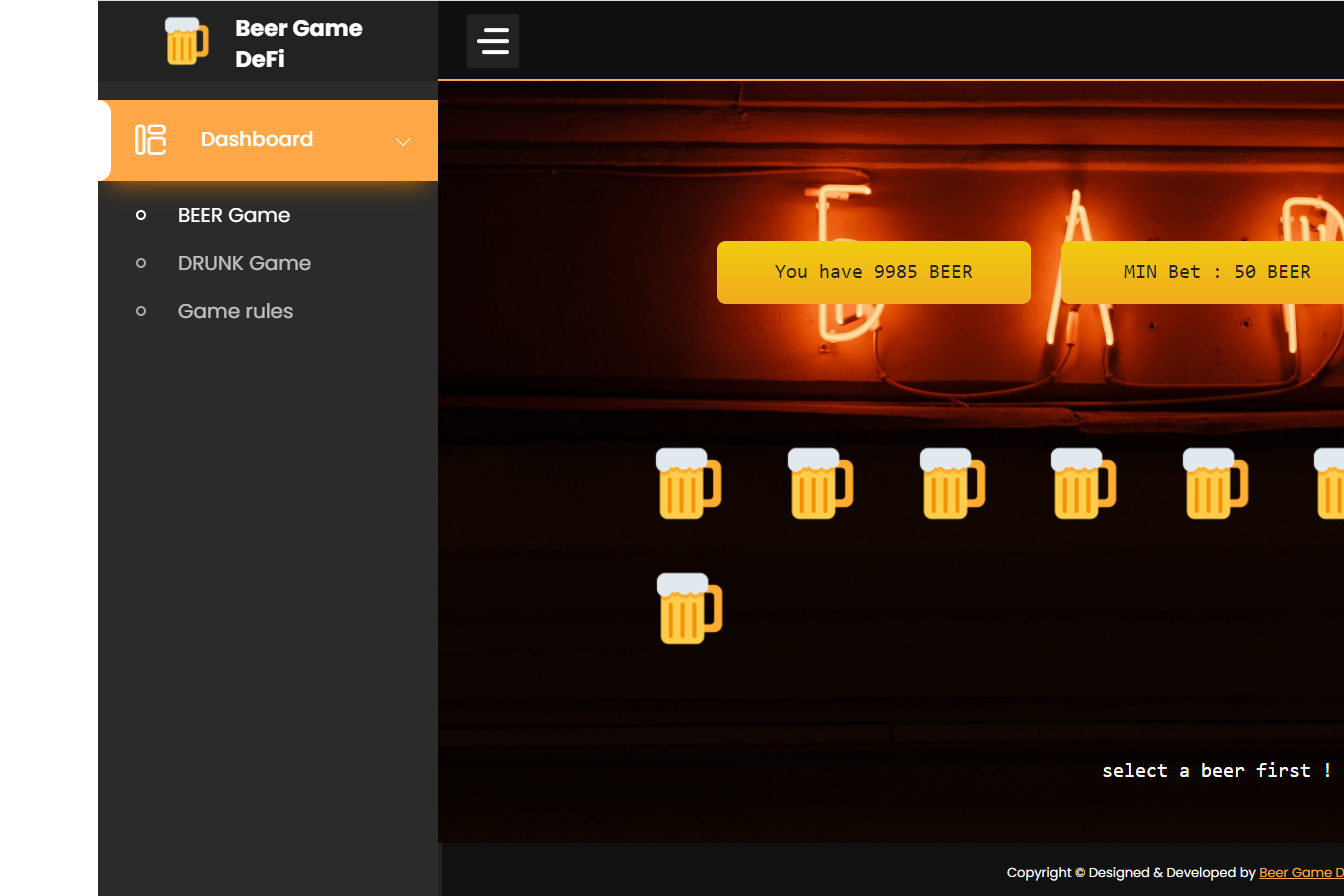The width and height of the screenshot is (1344, 896).
Task: Open the hamburger menu at top
Action: [492, 41]
